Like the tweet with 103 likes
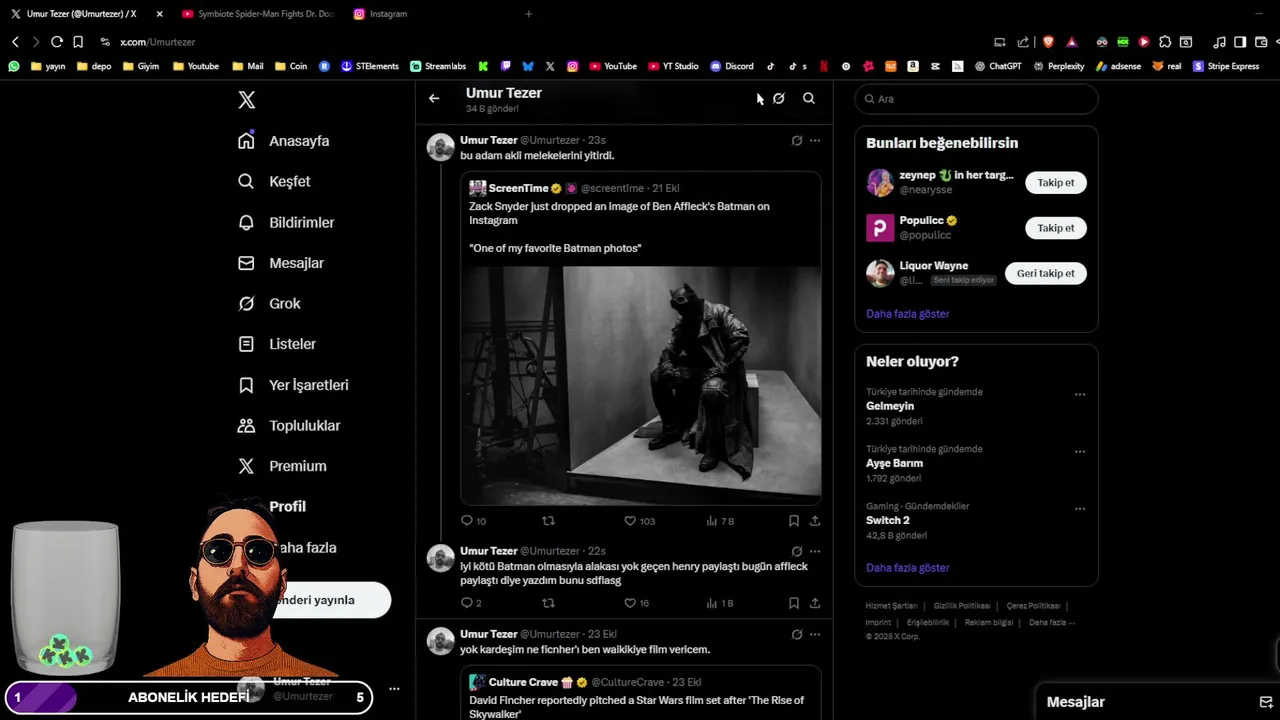The image size is (1280, 720). coord(640,521)
